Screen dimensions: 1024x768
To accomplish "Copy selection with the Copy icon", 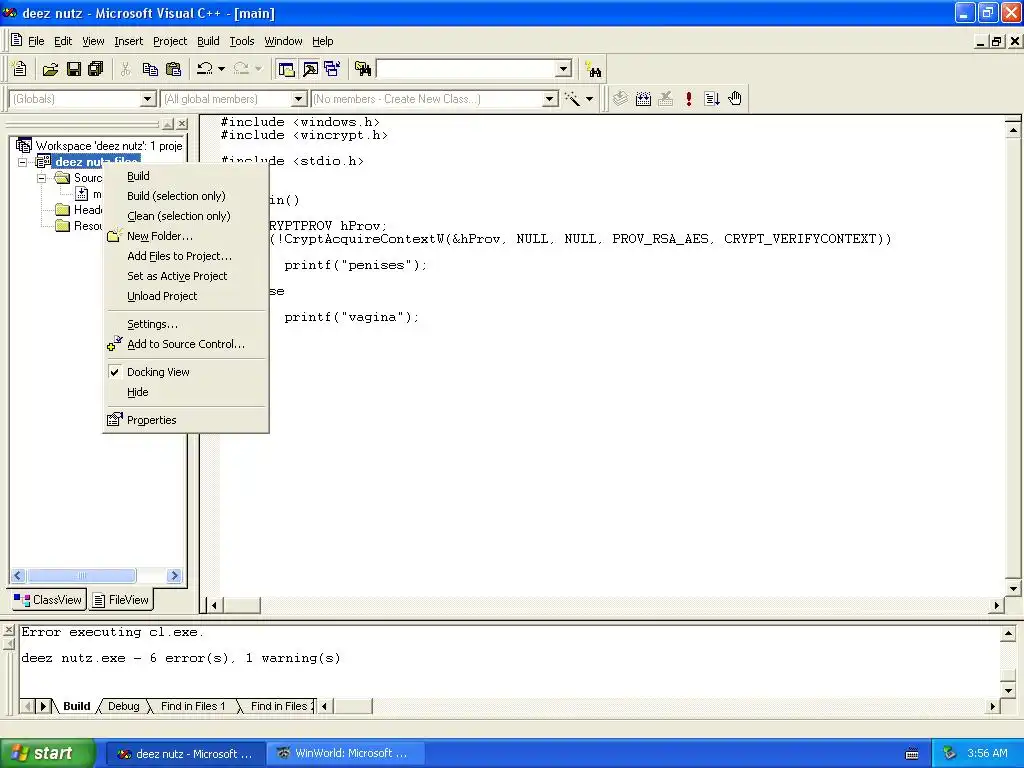I will [x=150, y=69].
